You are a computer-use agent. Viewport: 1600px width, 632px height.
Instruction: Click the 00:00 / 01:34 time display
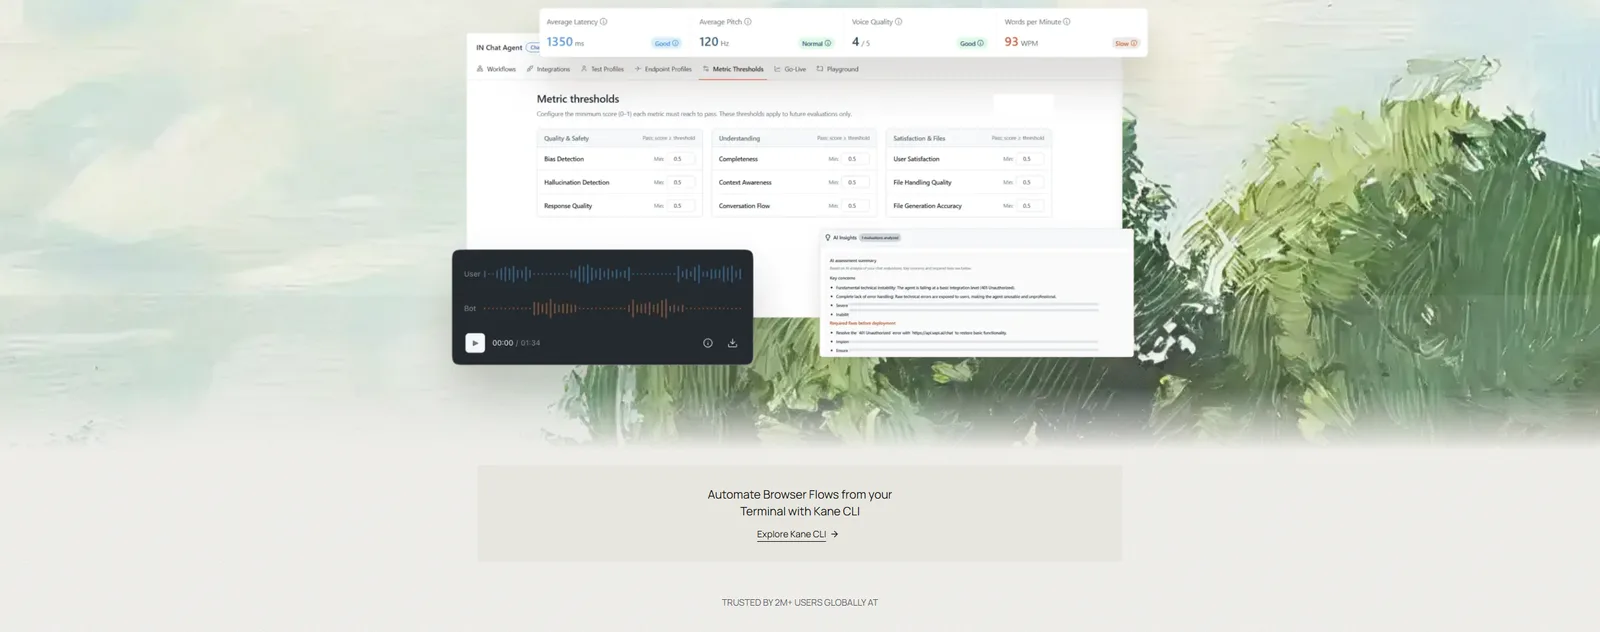(x=516, y=343)
